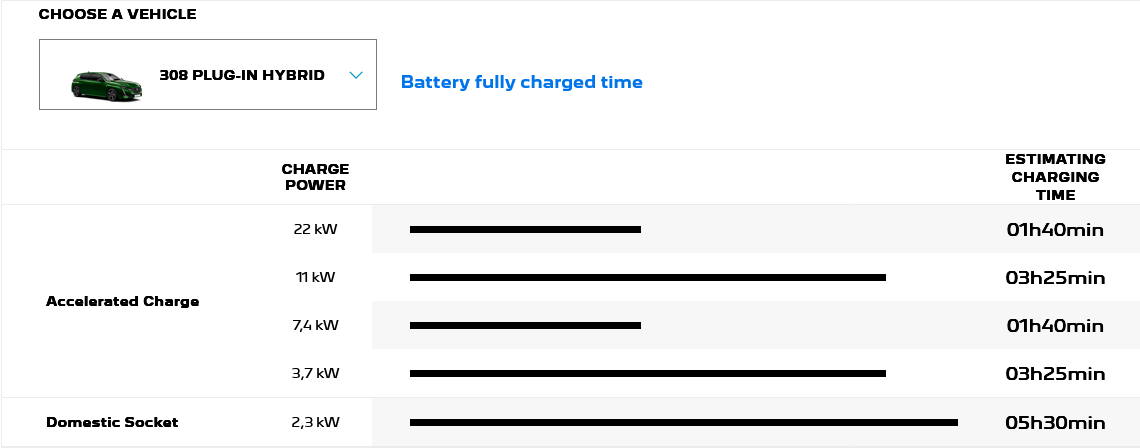The width and height of the screenshot is (1140, 448).
Task: Click the 05h30min charging time
Action: click(1055, 422)
